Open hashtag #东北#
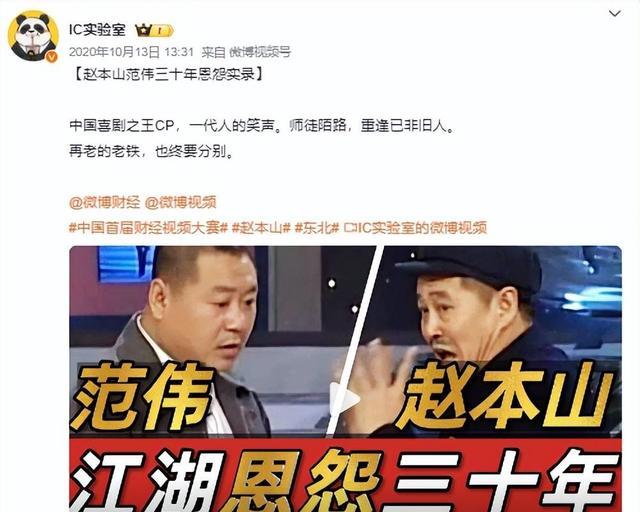 coord(317,227)
